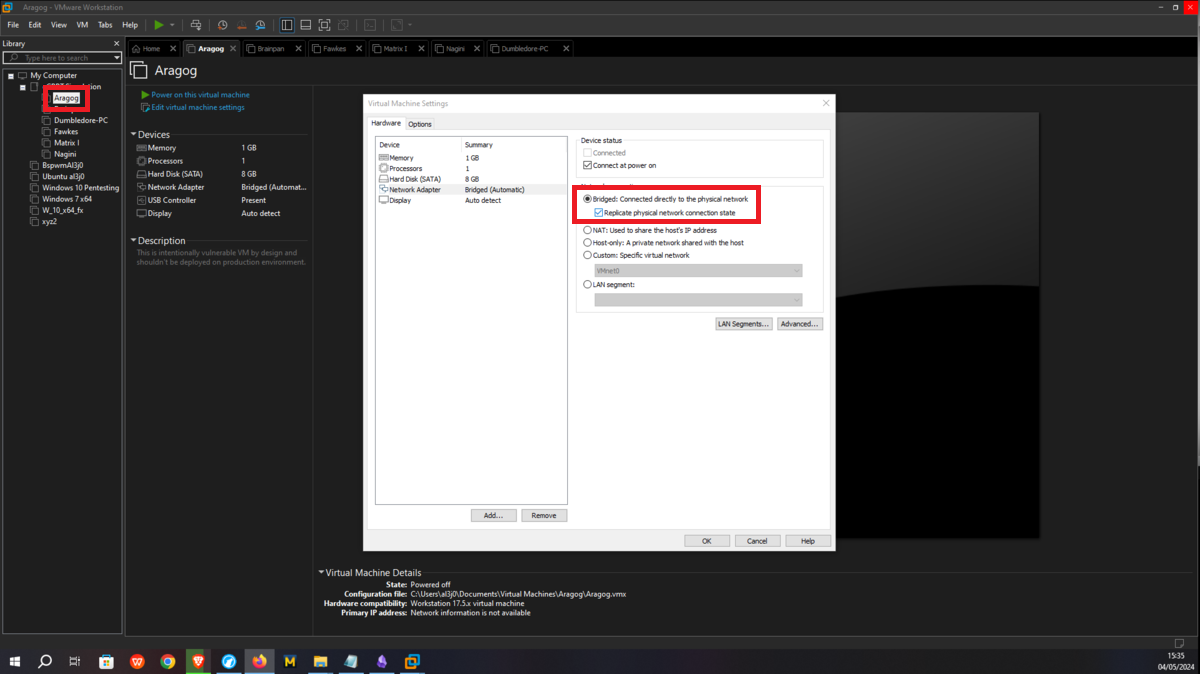Screen dimensions: 1200x674
Task: Open Microsoft Store from the taskbar
Action: [x=107, y=661]
